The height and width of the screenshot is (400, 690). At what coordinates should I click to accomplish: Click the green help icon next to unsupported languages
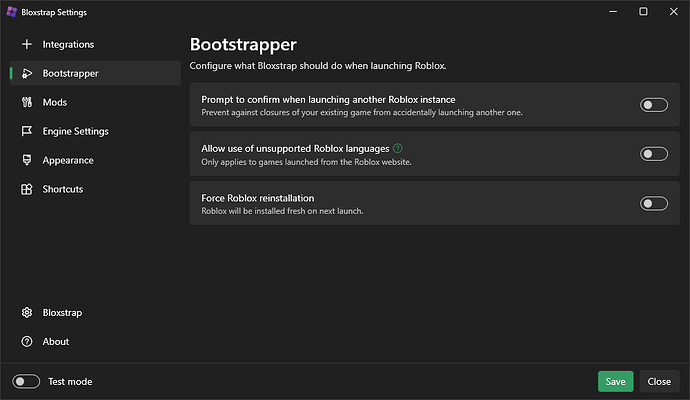pyautogui.click(x=397, y=148)
